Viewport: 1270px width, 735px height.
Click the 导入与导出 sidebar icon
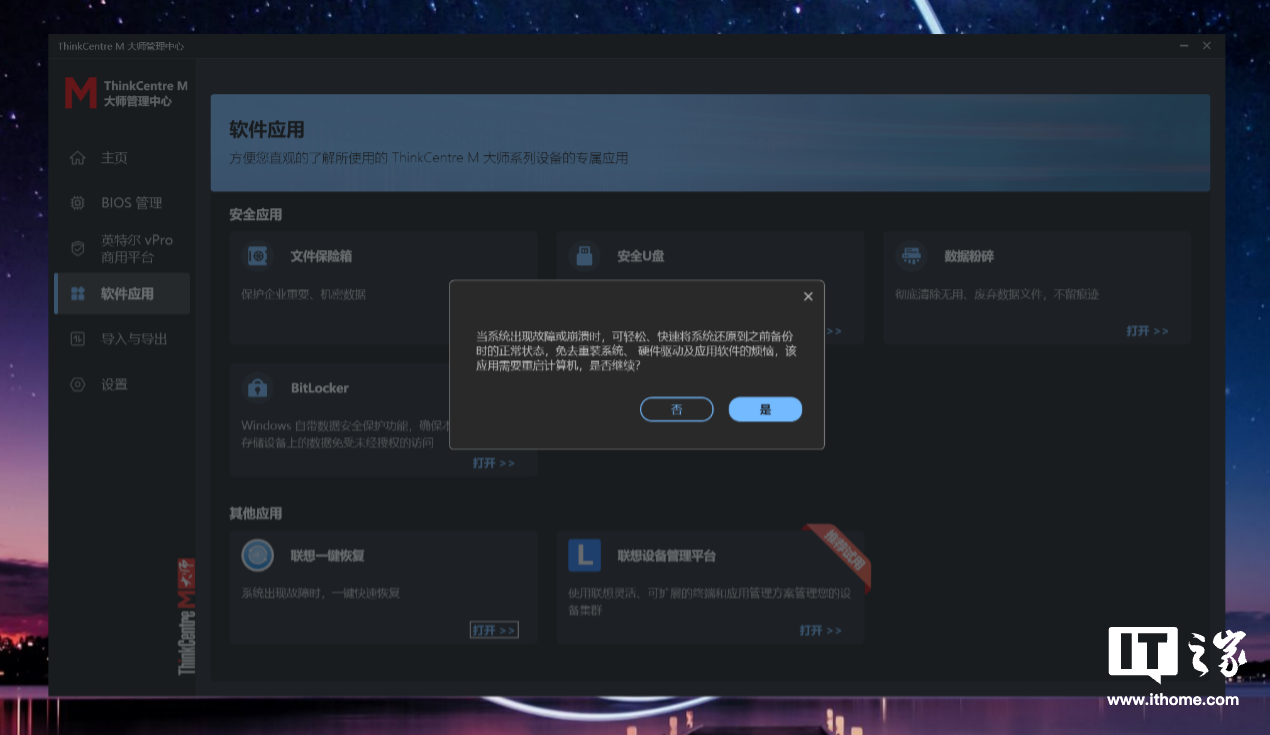coord(78,339)
